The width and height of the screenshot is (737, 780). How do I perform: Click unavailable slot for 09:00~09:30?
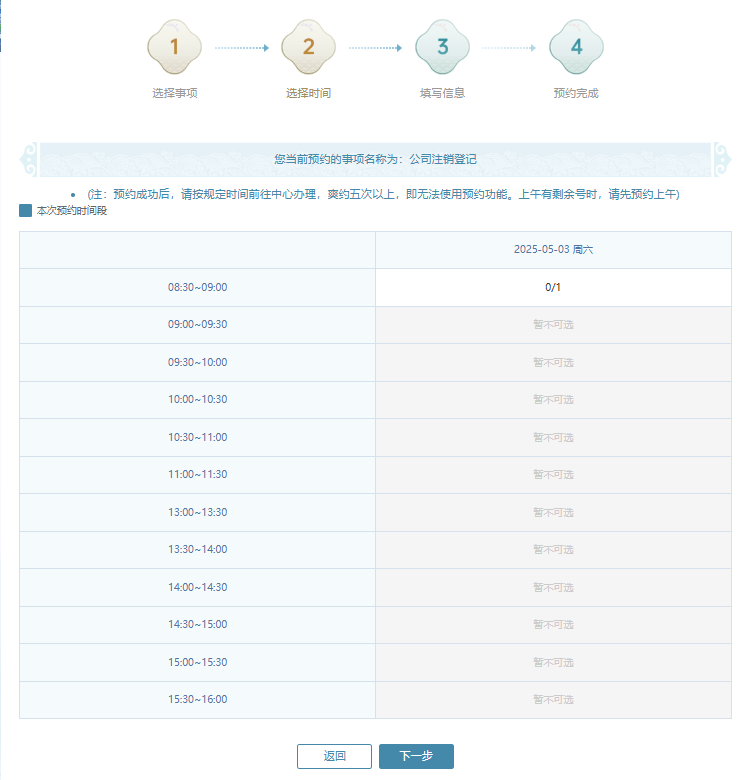[553, 325]
